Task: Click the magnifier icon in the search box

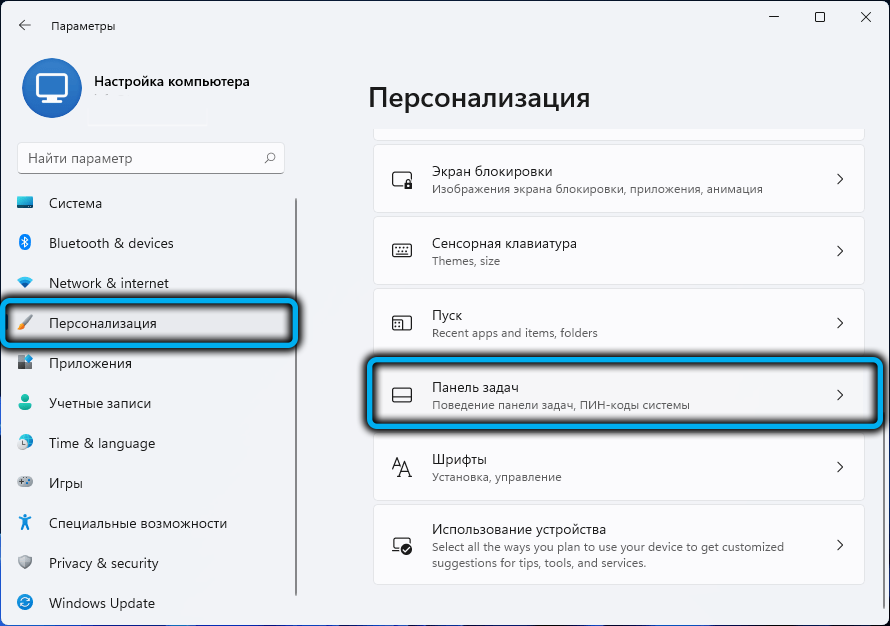Action: (270, 158)
